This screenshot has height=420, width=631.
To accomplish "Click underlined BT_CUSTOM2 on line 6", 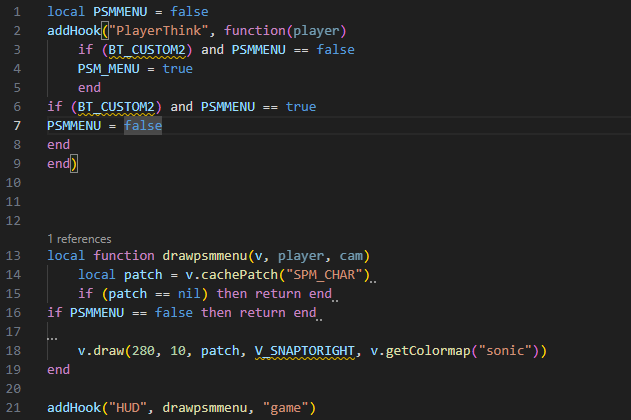I will point(116,107).
